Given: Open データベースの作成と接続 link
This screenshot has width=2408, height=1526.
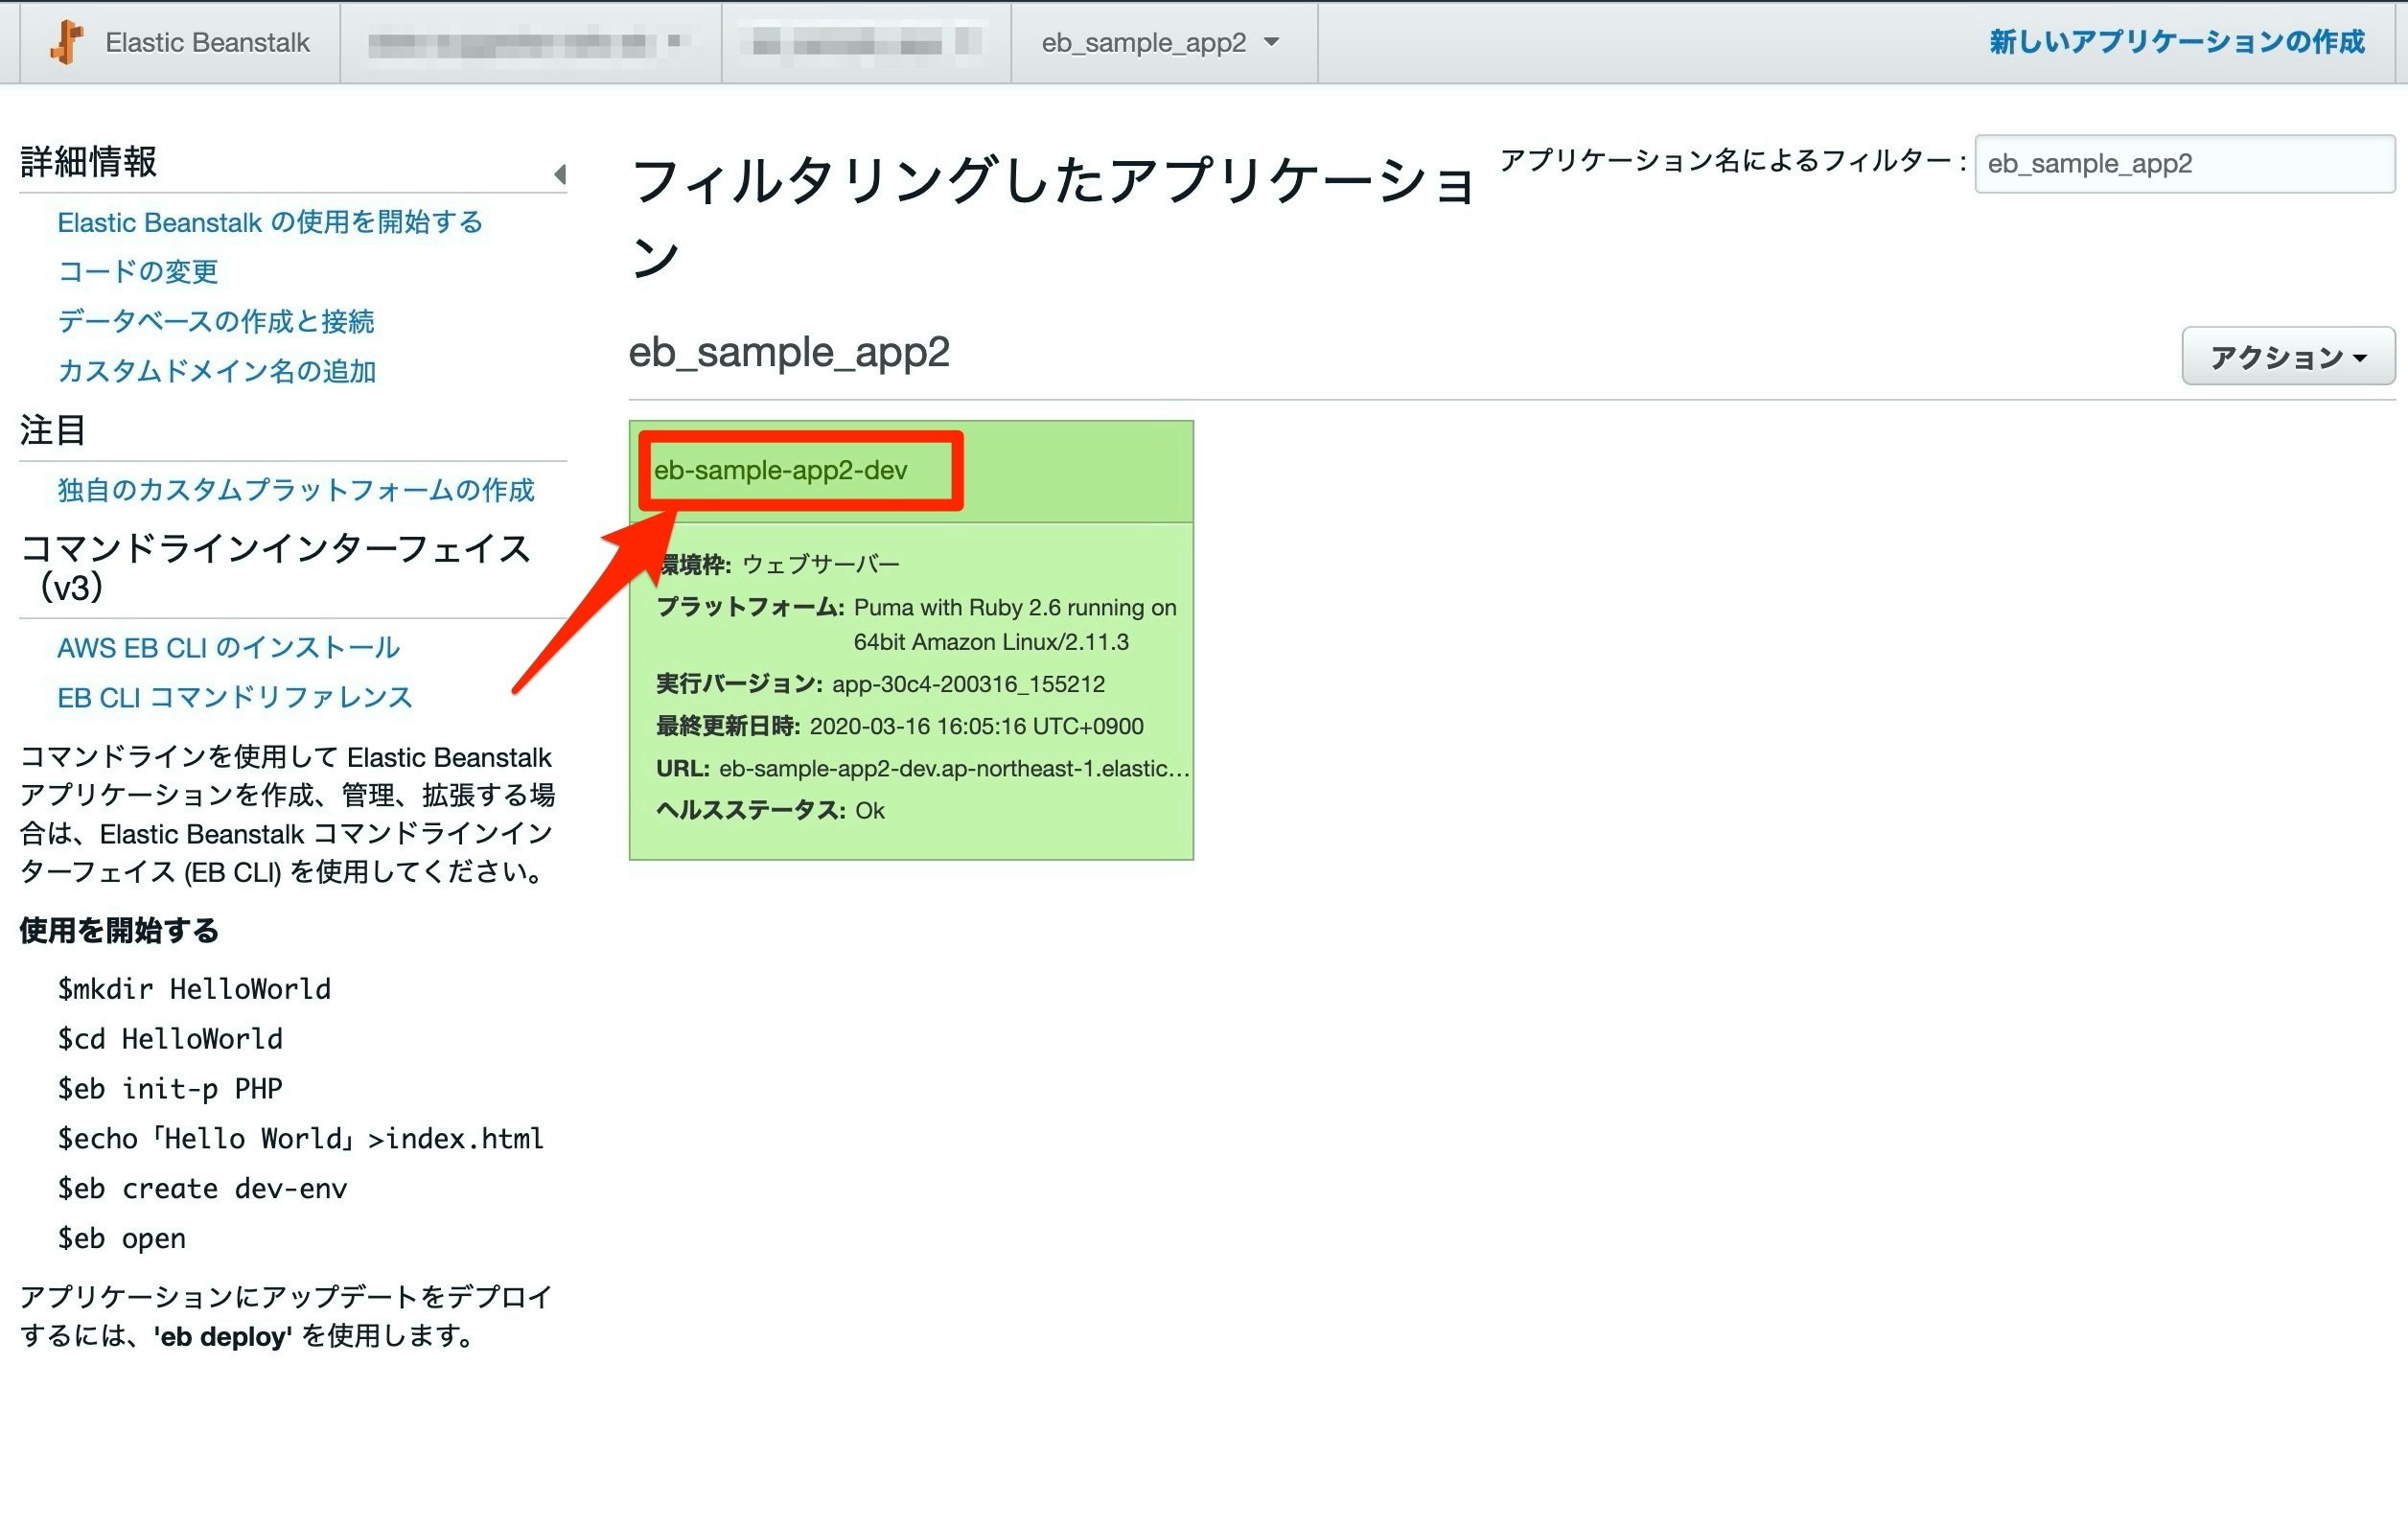Looking at the screenshot, I should pyautogui.click(x=215, y=321).
